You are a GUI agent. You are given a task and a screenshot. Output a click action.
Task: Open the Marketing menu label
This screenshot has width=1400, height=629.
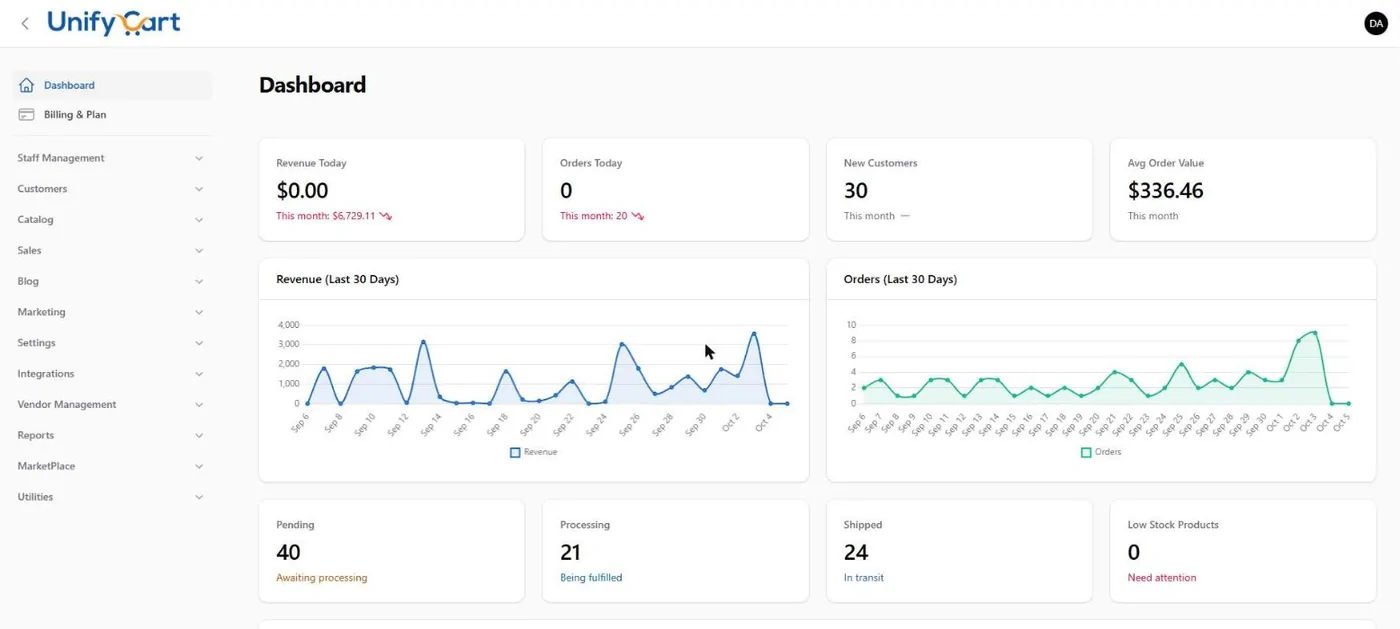41,312
